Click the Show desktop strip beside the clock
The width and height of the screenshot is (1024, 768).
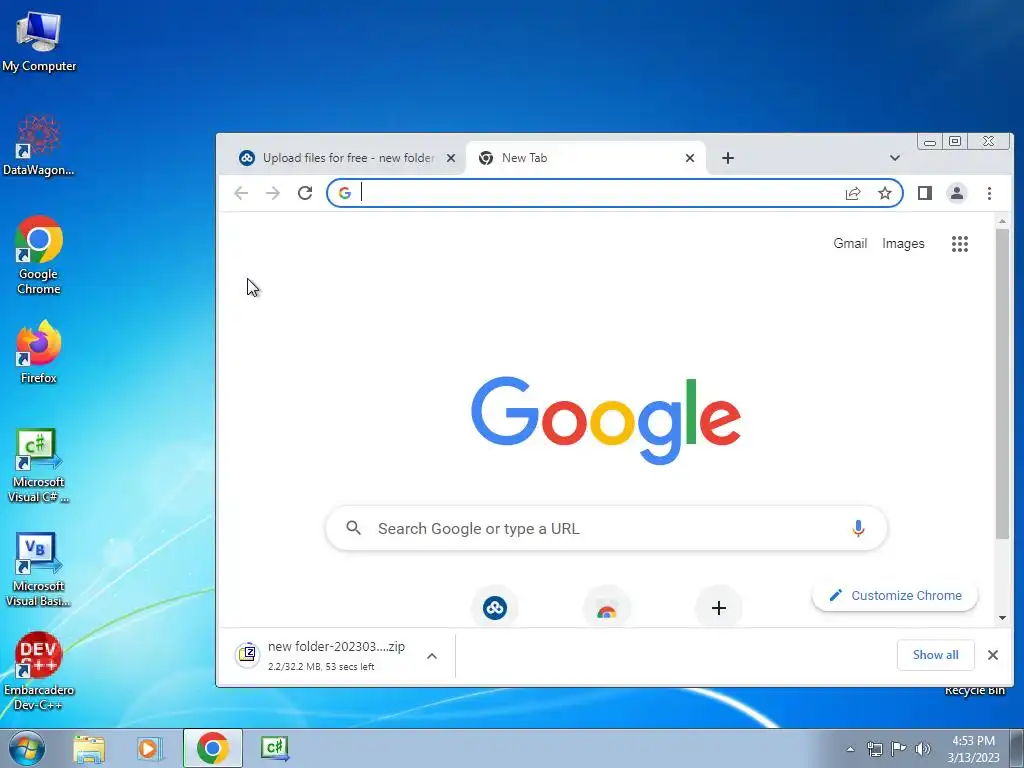click(x=1017, y=748)
